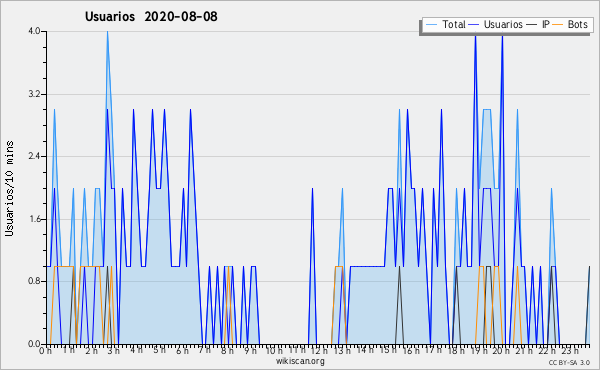The width and height of the screenshot is (600, 370).
Task: Click the light-blue Total legend line swatch
Action: tap(432, 25)
